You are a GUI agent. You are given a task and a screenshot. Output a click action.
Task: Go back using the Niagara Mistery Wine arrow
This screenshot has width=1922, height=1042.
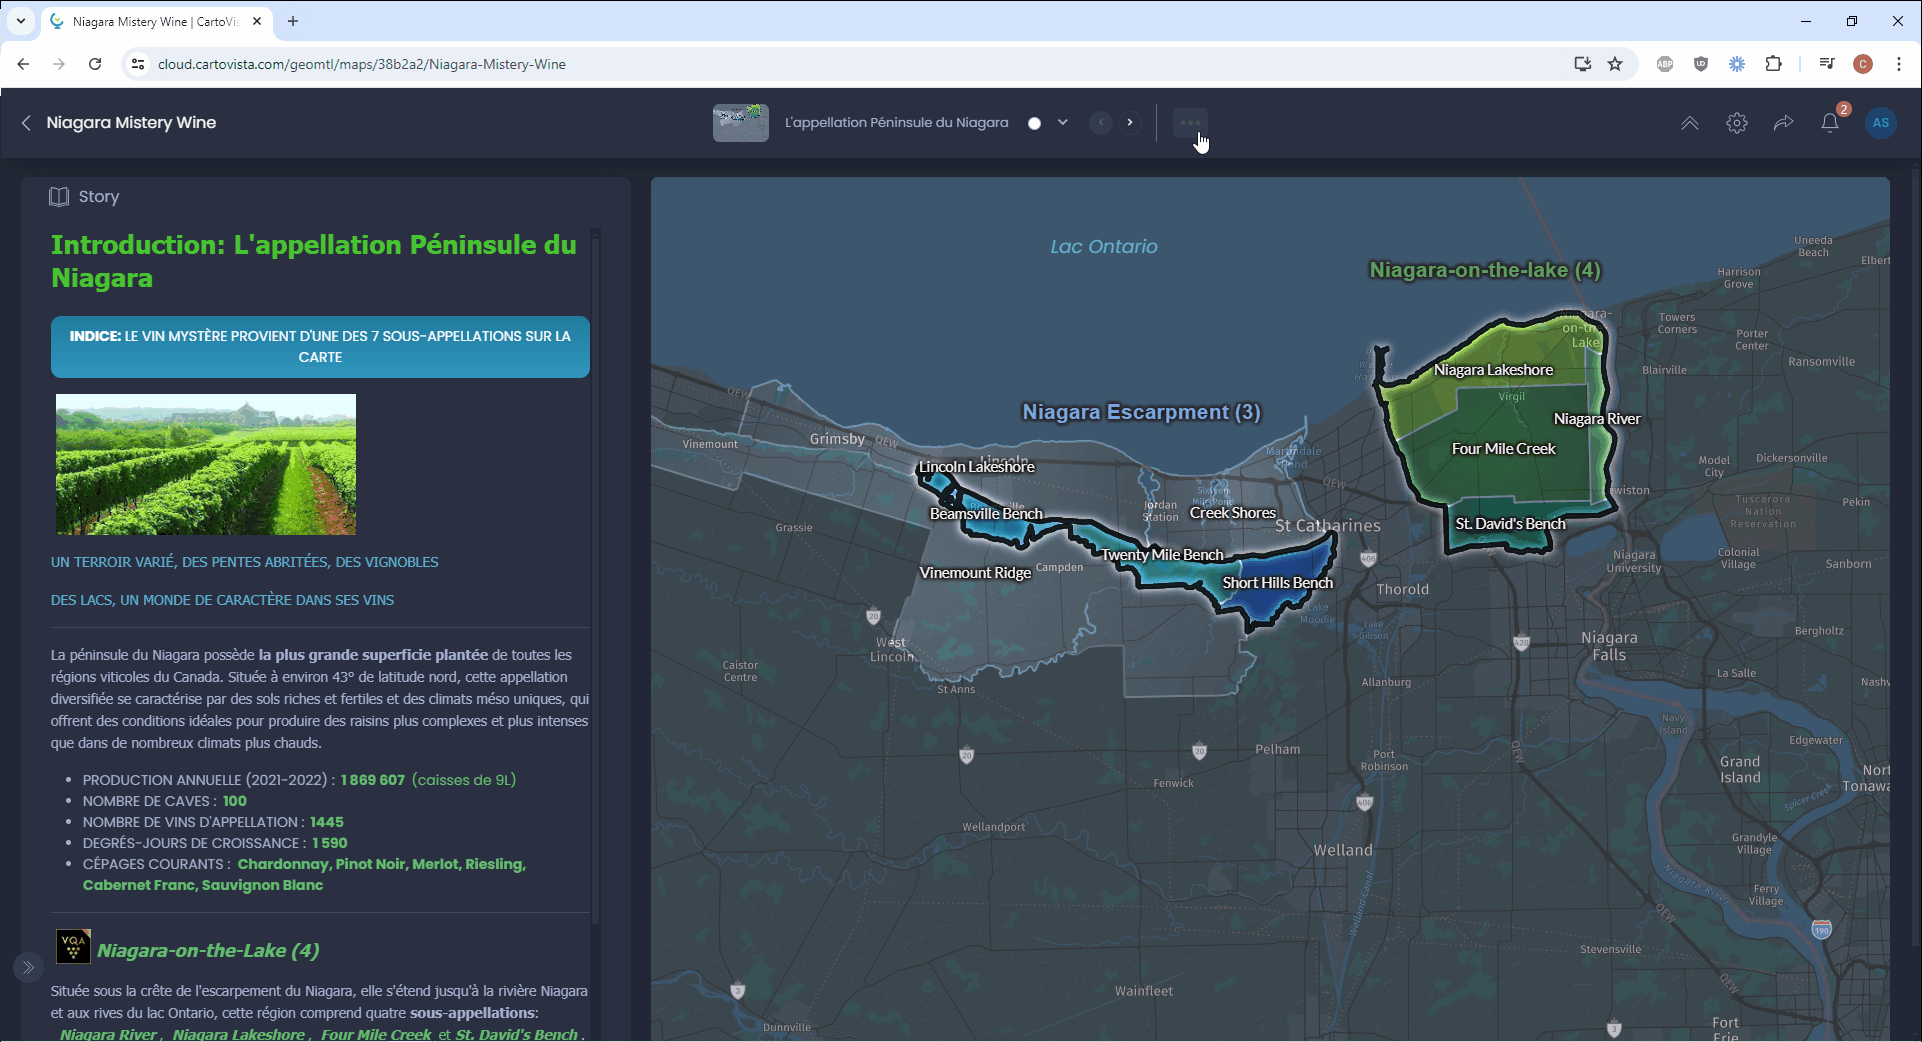click(26, 122)
